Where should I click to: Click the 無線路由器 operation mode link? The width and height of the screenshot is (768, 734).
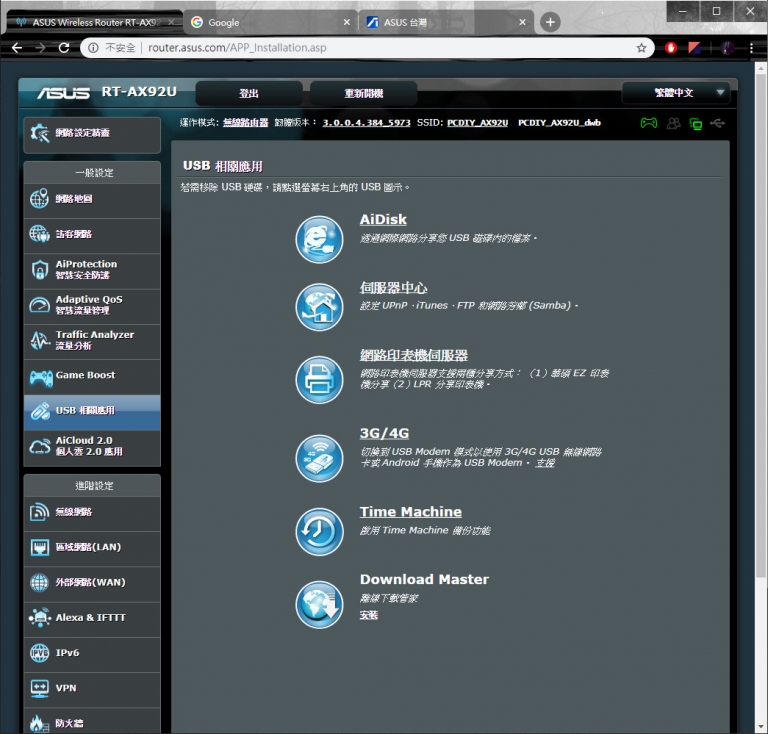click(245, 122)
